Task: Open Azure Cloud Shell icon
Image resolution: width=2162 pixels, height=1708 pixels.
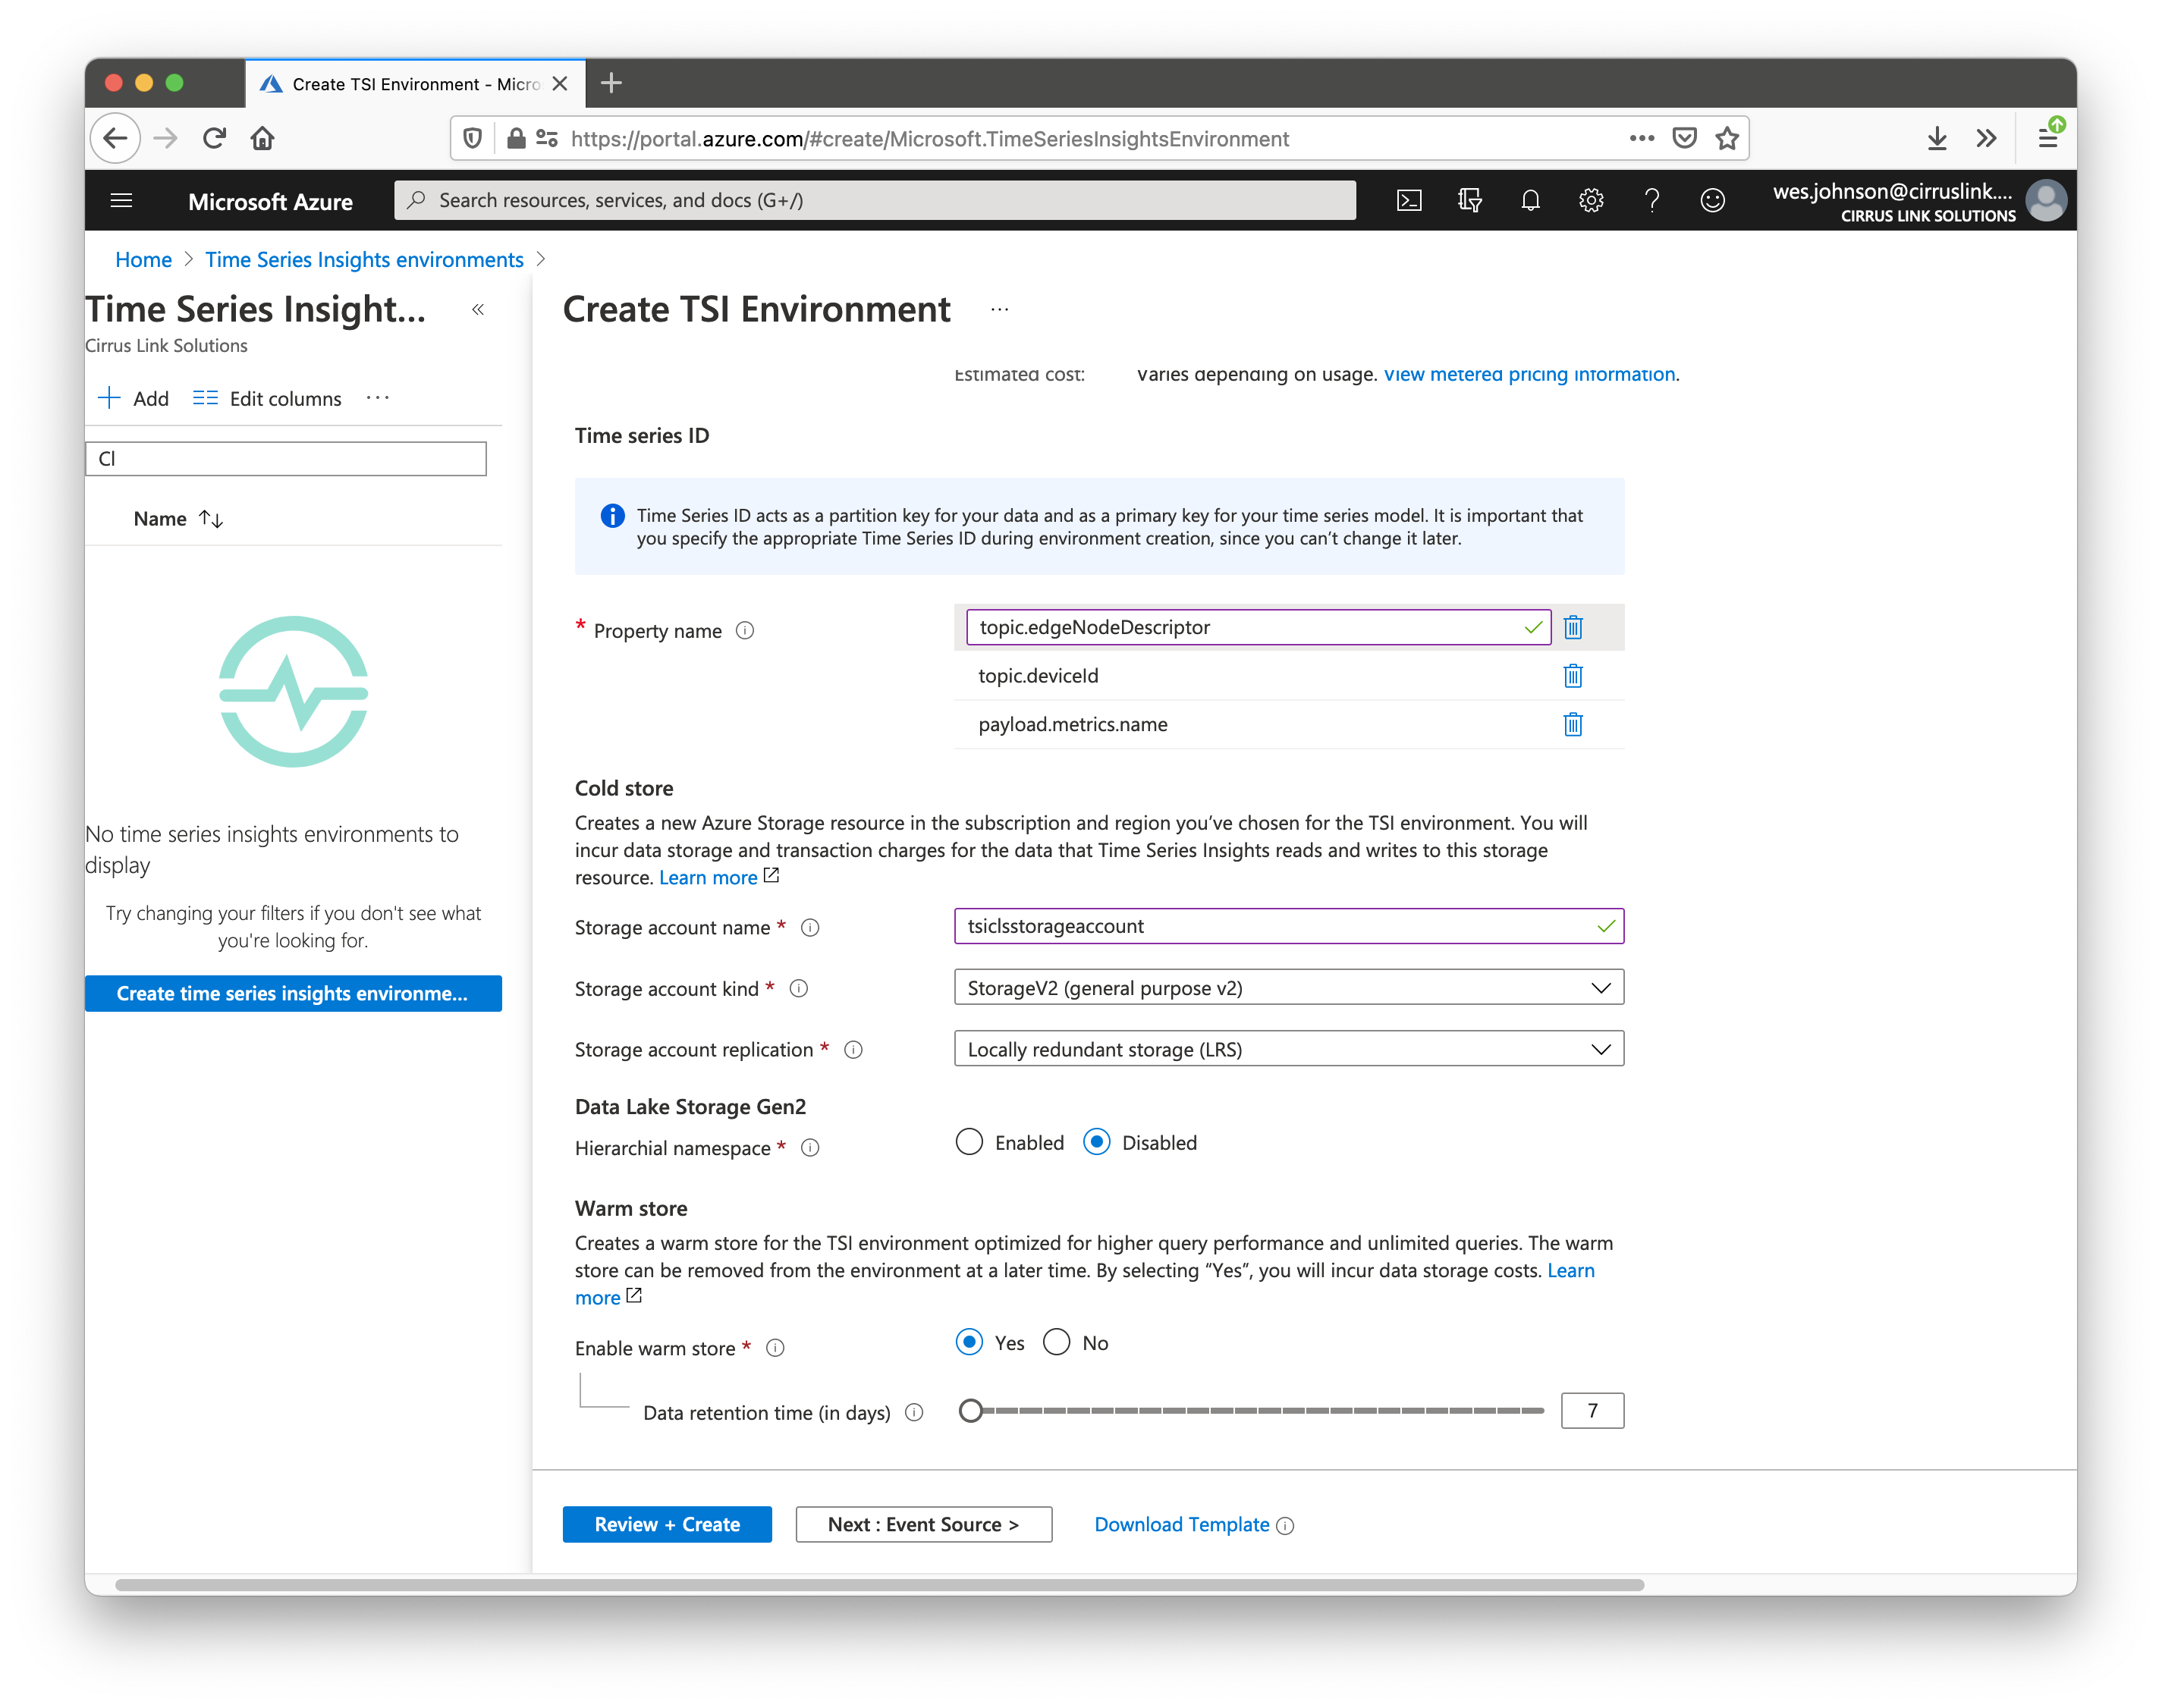Action: [x=1408, y=201]
